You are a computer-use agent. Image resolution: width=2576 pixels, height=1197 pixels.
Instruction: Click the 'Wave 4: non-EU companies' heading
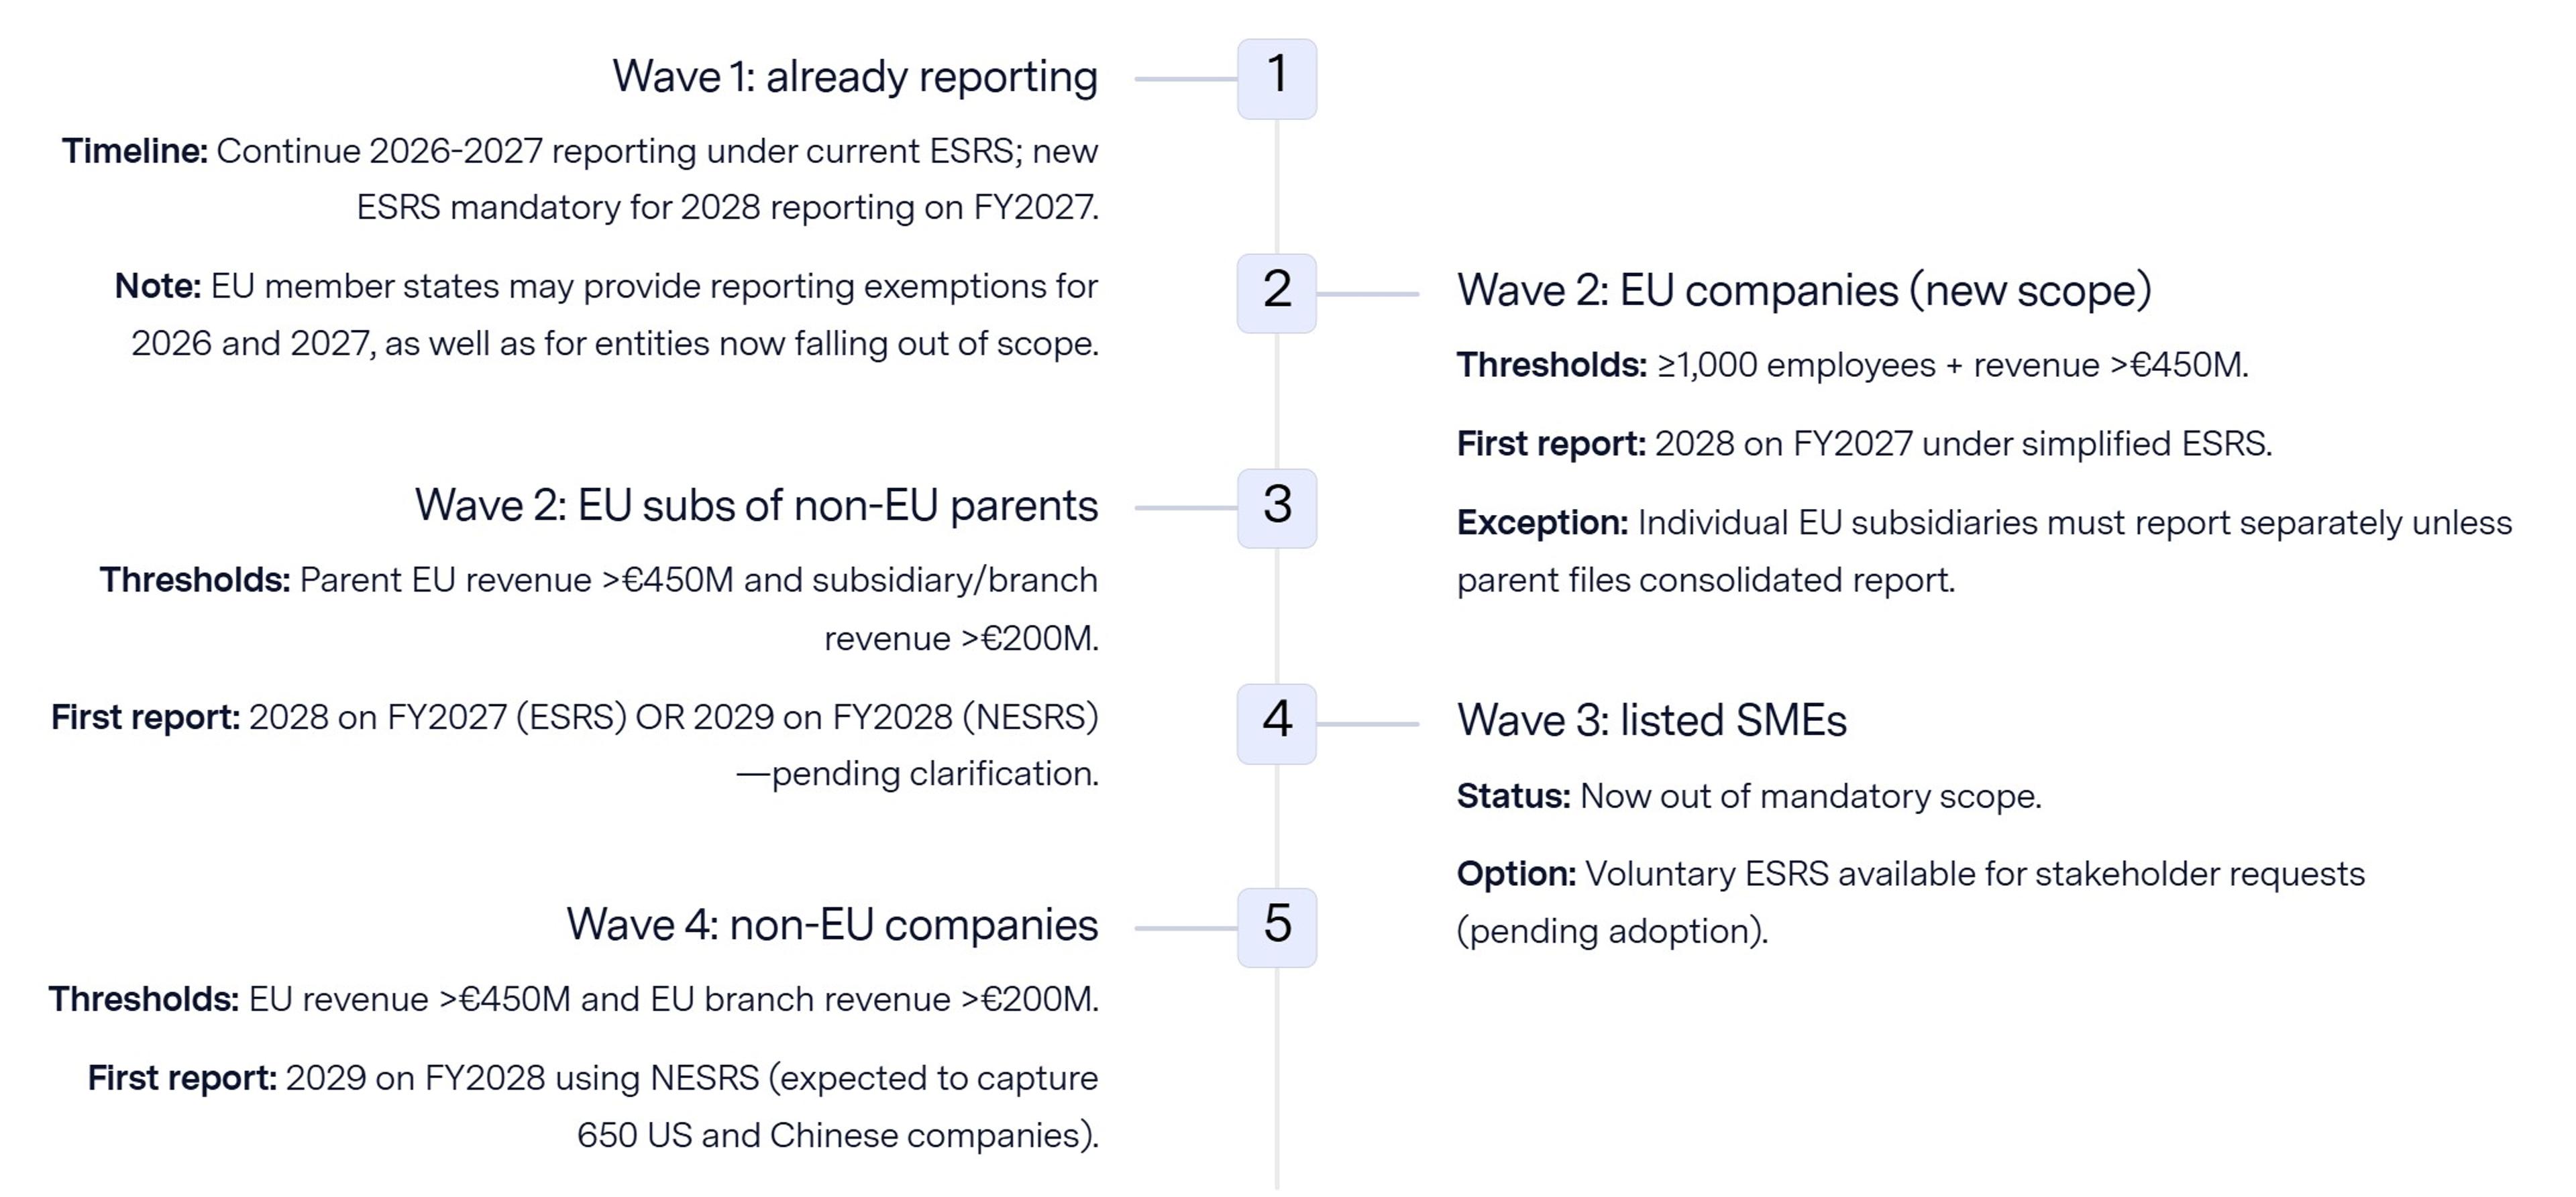point(833,925)
